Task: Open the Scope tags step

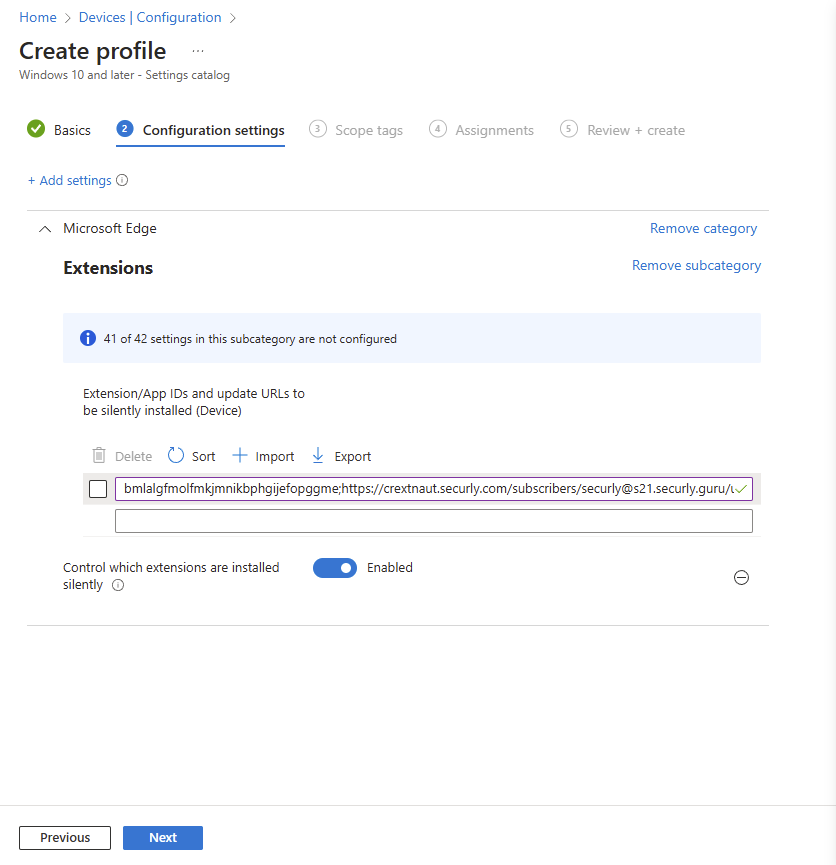Action: [356, 130]
